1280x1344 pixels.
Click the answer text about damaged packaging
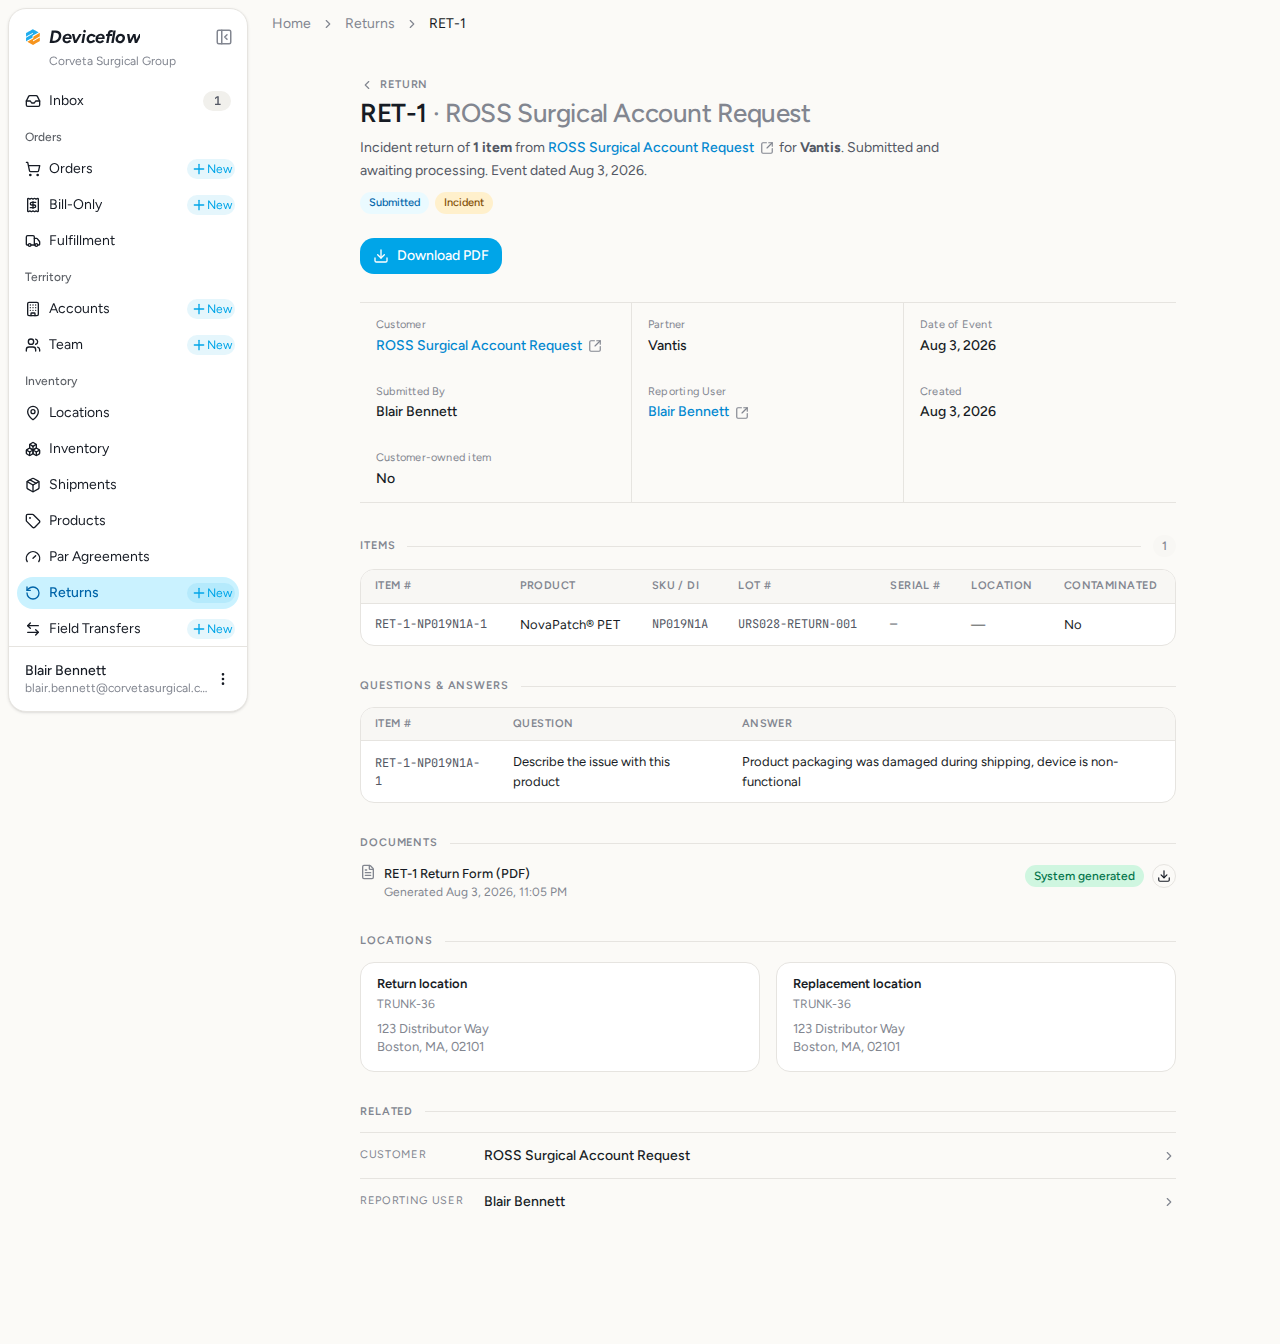(x=930, y=772)
